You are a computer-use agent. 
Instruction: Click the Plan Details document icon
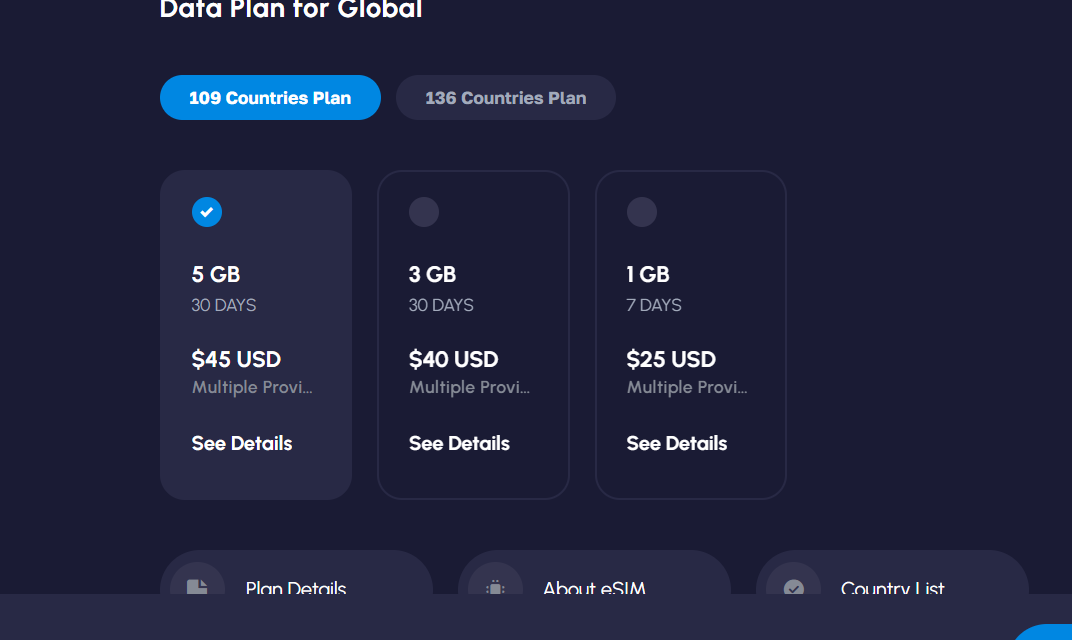[x=197, y=586]
